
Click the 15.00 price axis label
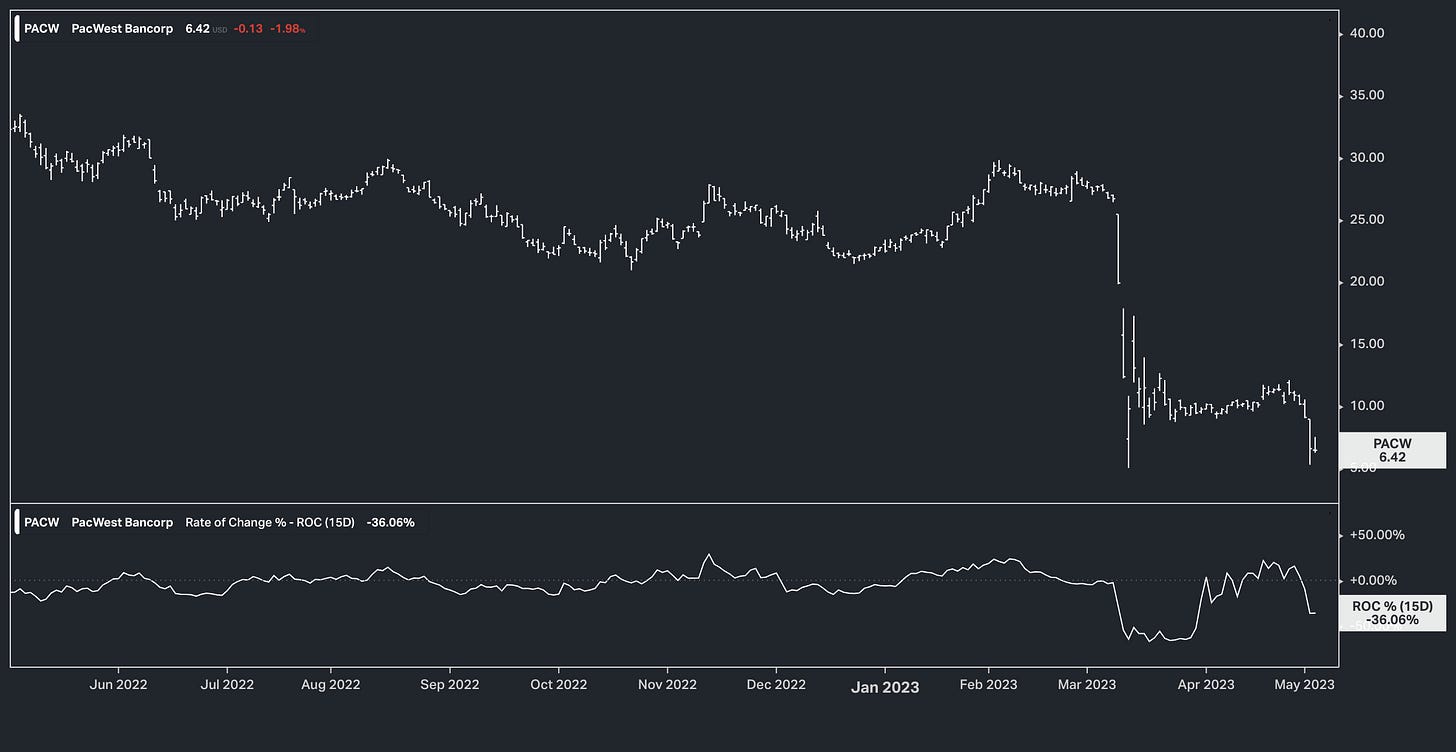click(x=1365, y=343)
